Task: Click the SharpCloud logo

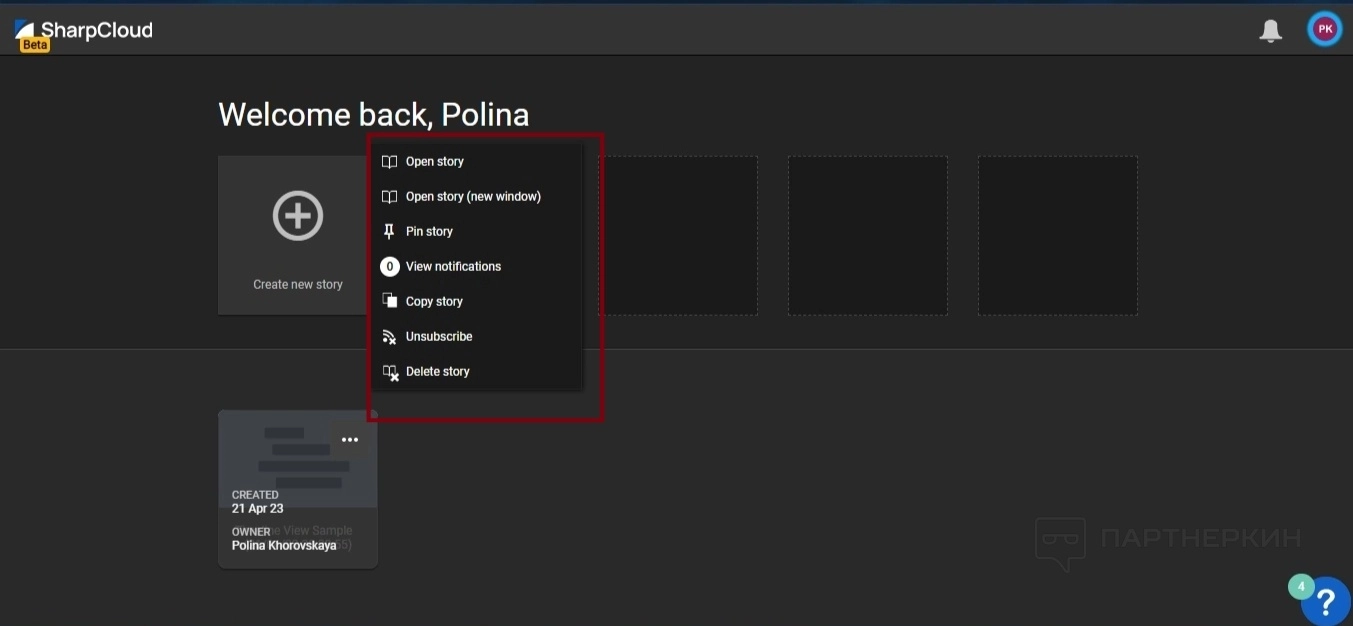Action: coord(85,32)
